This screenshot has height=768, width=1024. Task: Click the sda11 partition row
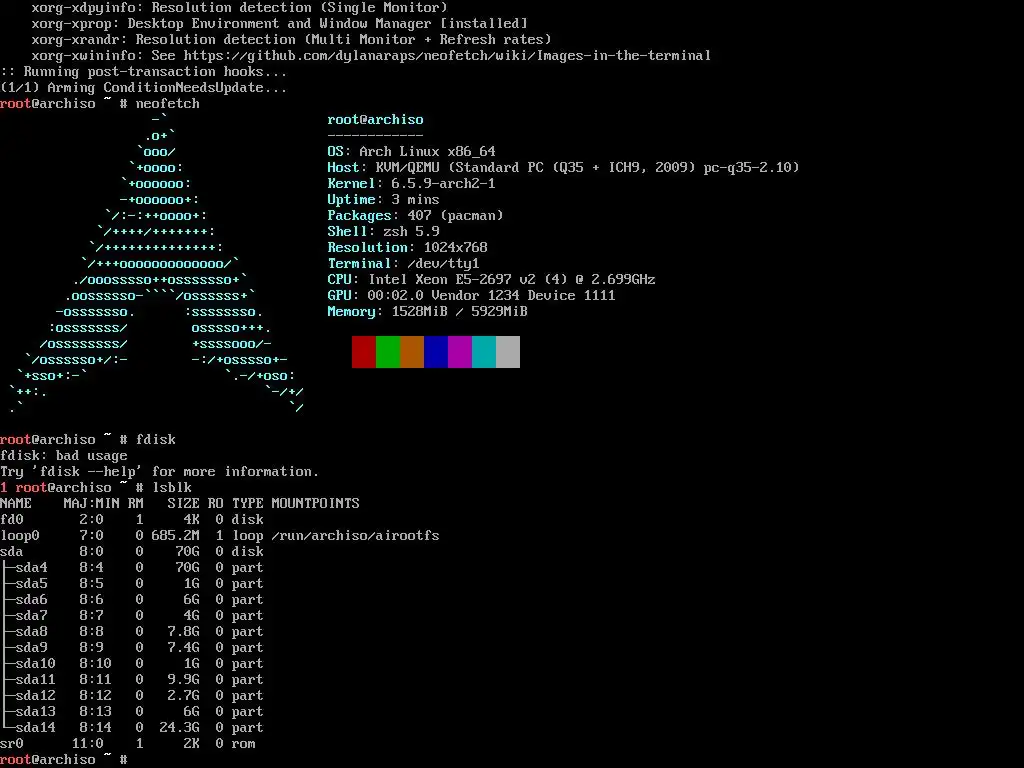(x=132, y=679)
